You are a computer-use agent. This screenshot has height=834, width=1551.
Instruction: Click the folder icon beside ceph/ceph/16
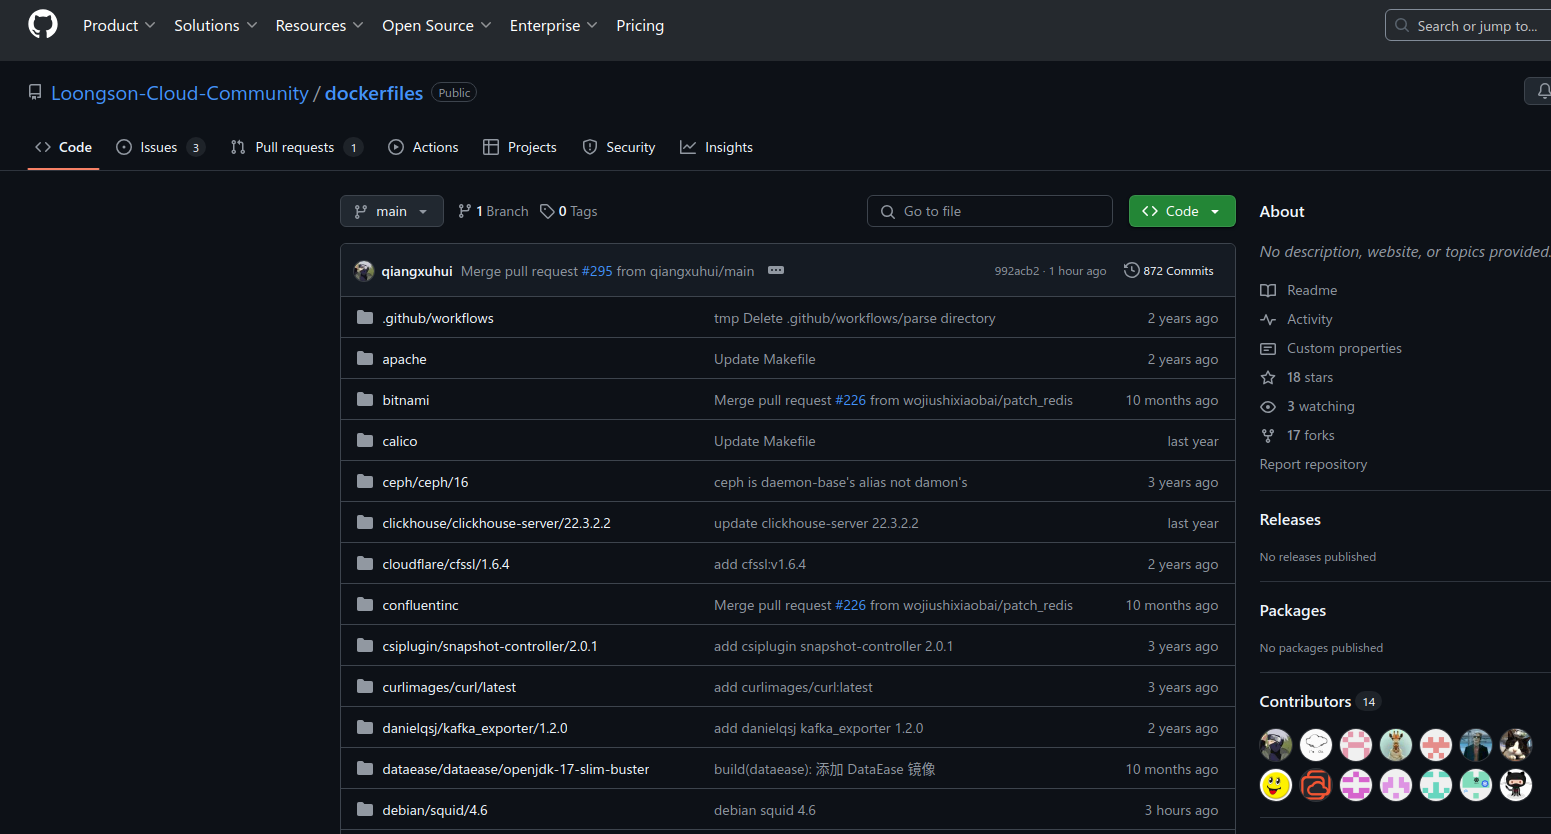(x=365, y=482)
